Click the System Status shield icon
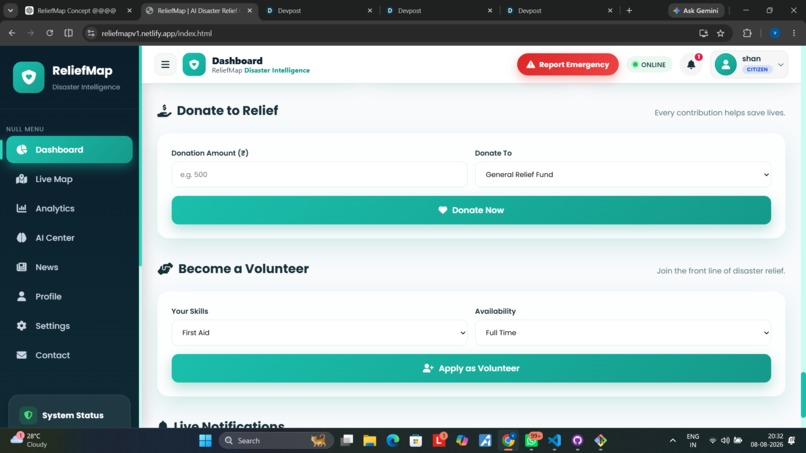Image resolution: width=806 pixels, height=453 pixels. click(28, 415)
